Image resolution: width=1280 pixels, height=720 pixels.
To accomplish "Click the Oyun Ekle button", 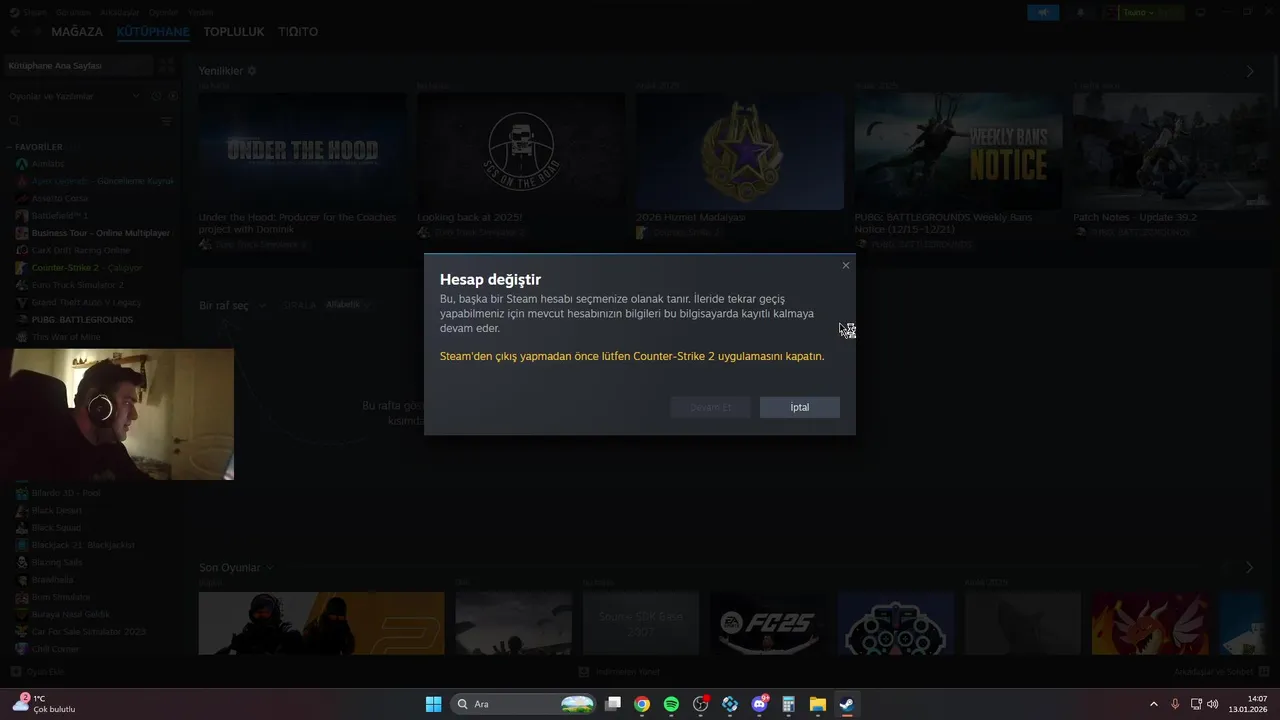I will (x=38, y=672).
